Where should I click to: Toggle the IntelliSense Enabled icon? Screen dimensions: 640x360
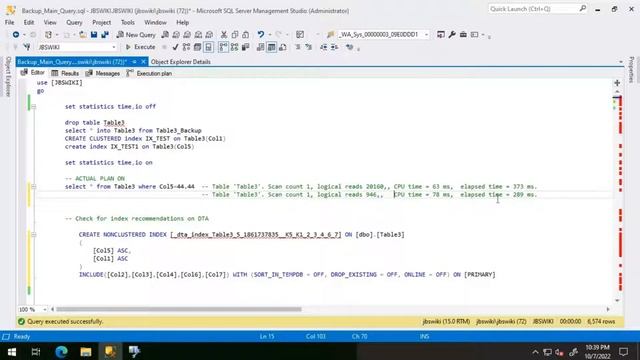pyautogui.click(x=209, y=47)
